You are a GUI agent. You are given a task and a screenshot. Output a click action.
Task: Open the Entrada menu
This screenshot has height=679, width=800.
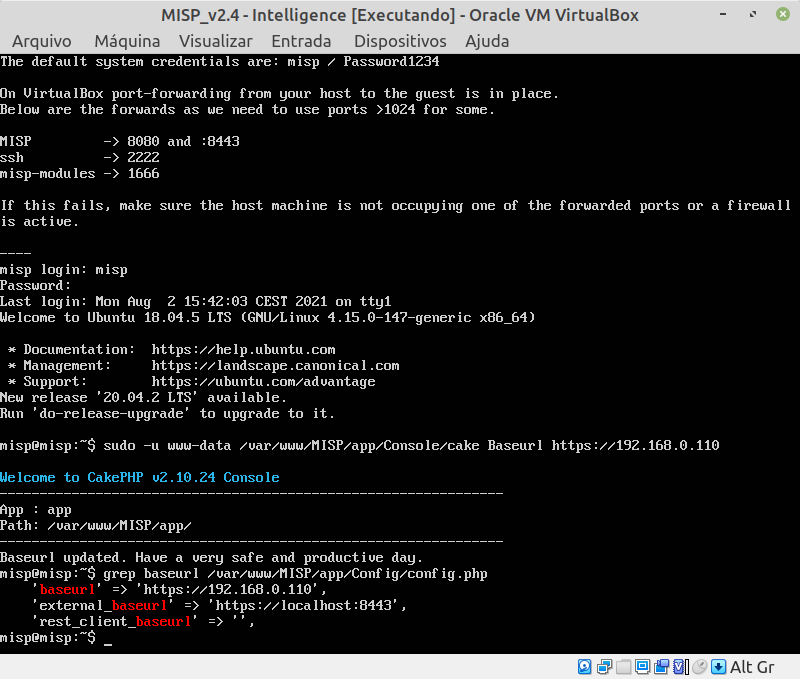click(x=301, y=41)
